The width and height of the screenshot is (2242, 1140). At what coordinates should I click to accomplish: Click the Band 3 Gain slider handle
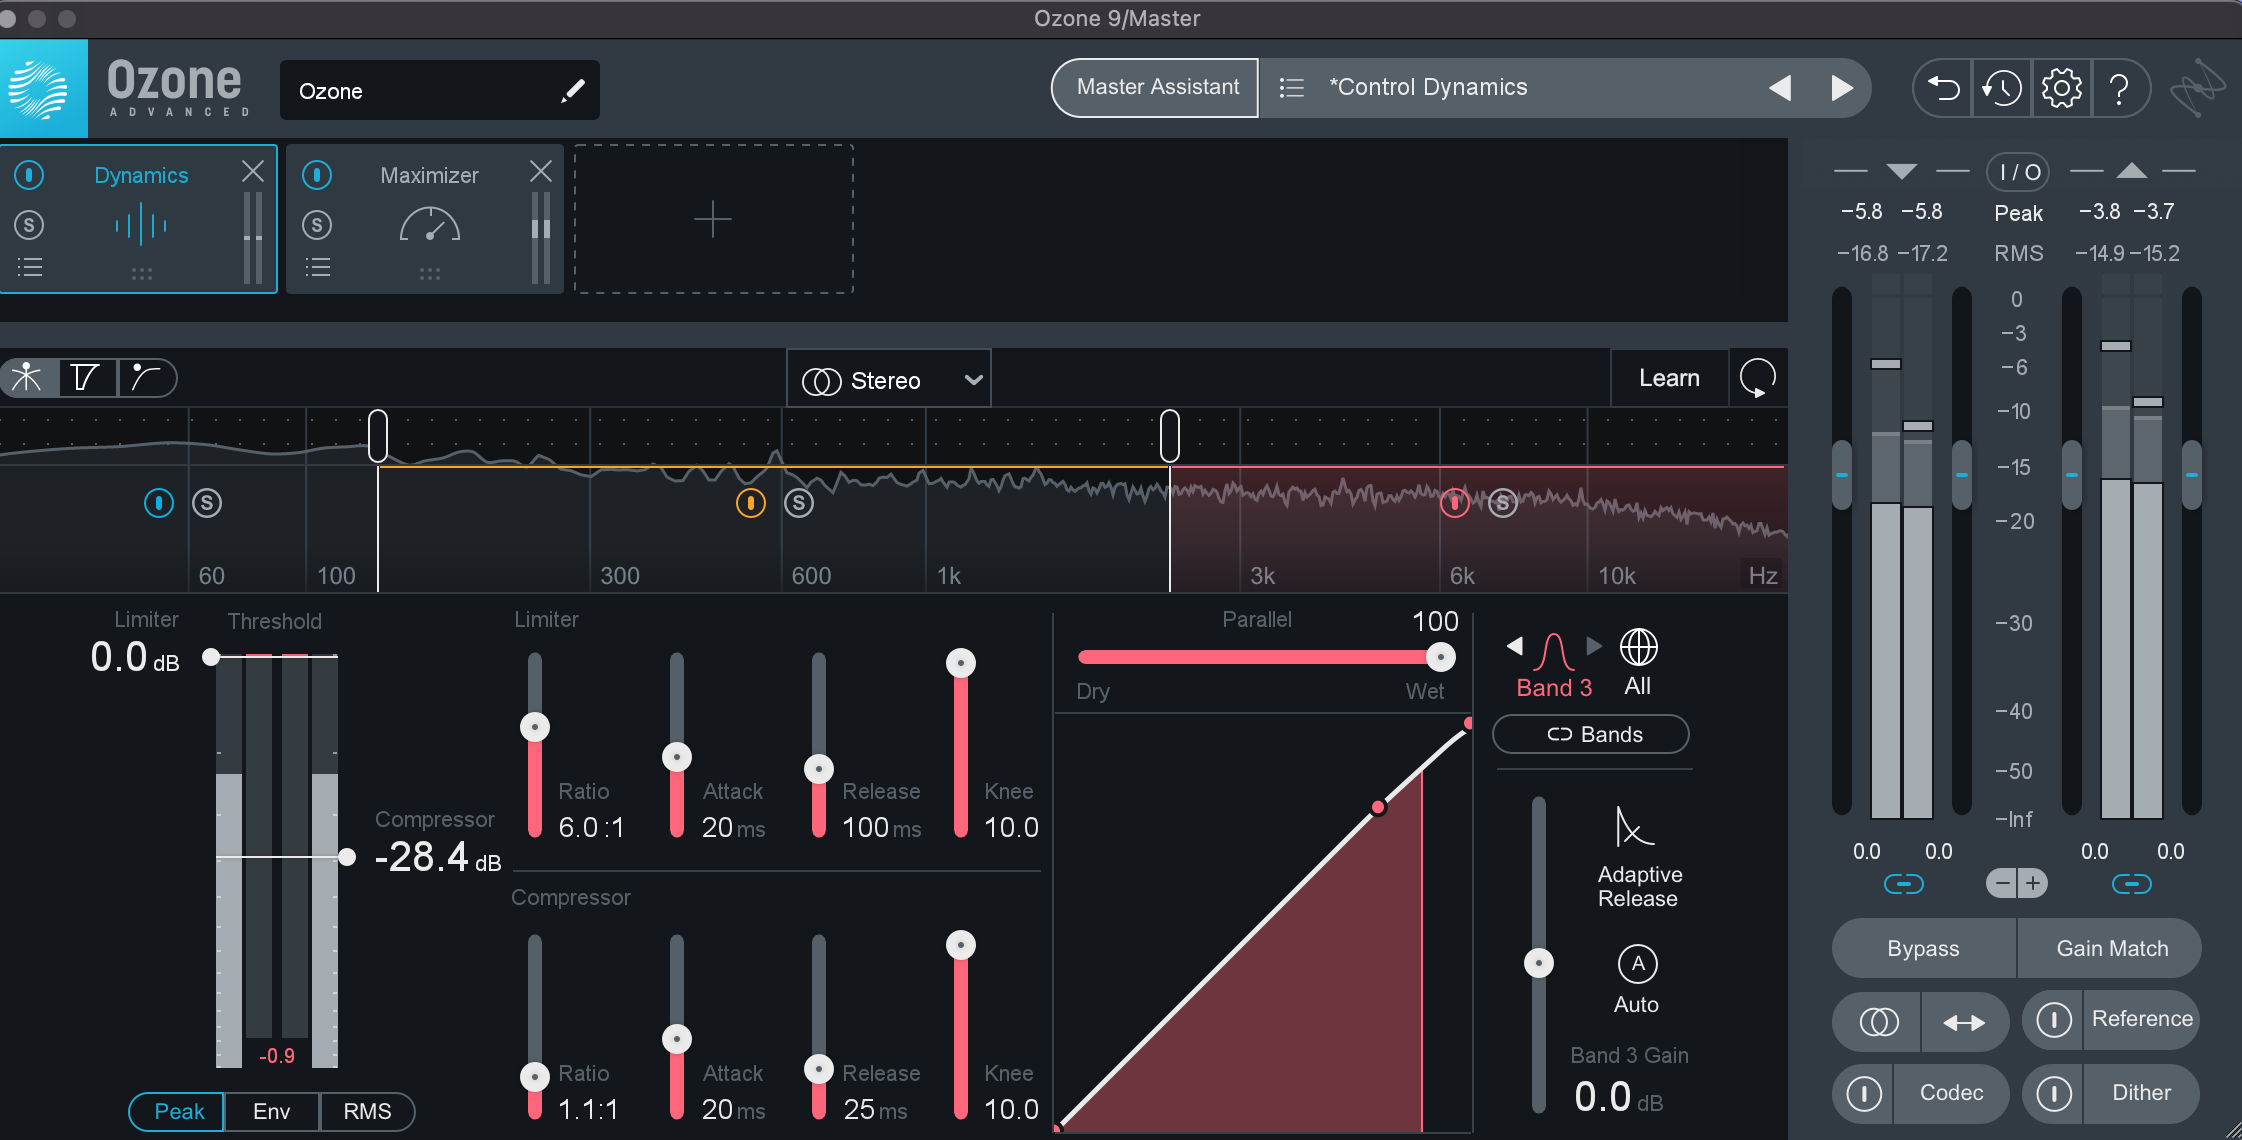(x=1538, y=963)
